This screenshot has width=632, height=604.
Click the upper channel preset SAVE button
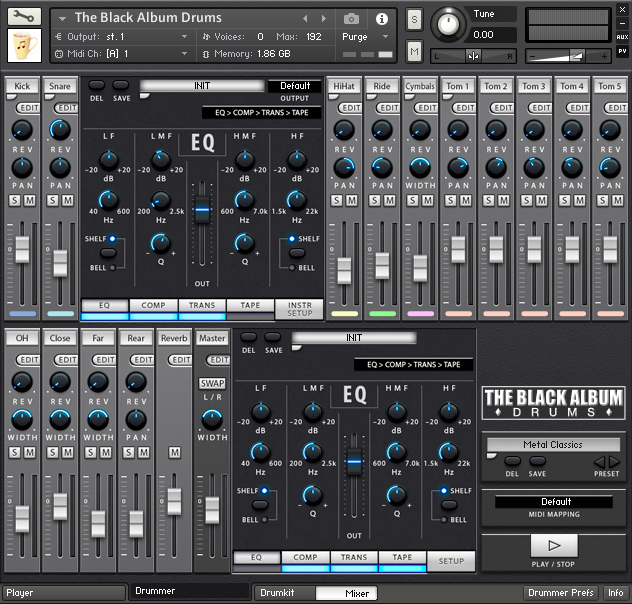(121, 85)
